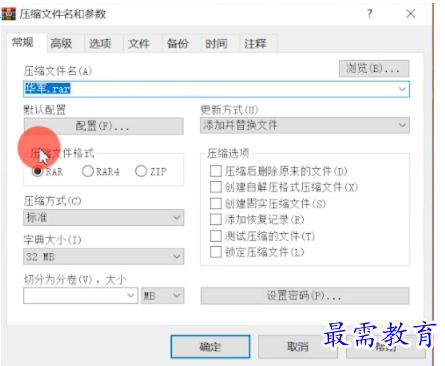Screen dimensions: 445x366
Task: Open the 更新方式 dropdown
Action: point(305,125)
